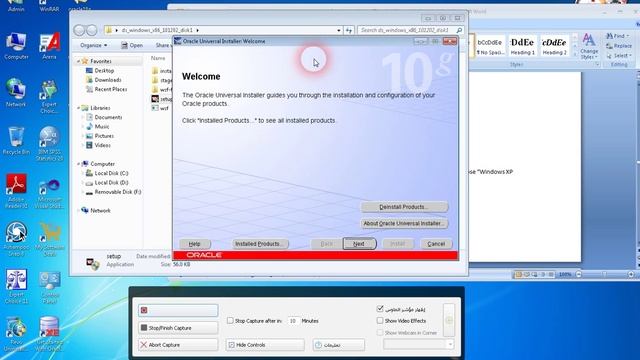Click Help button in Oracle installer
640x360 pixels.
tap(195, 244)
